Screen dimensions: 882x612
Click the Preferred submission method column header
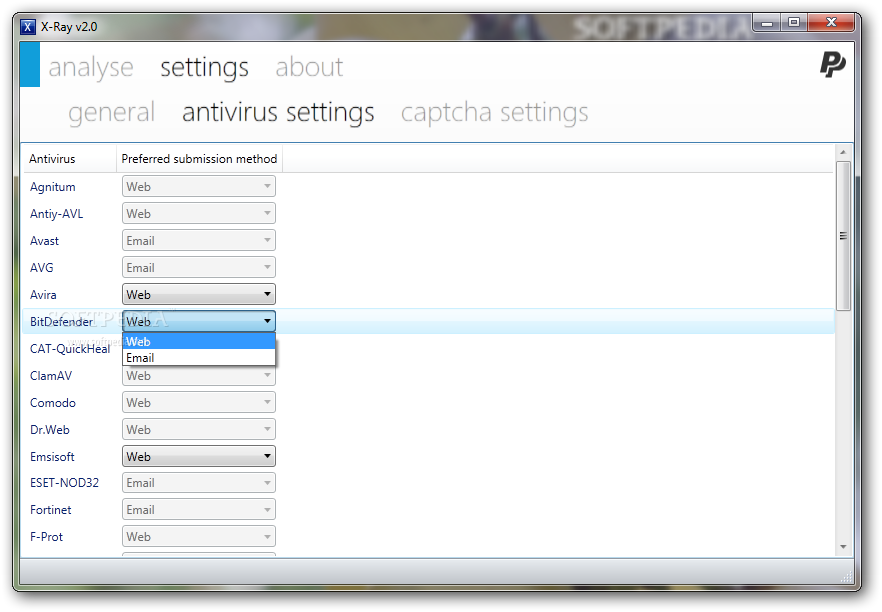click(x=199, y=159)
